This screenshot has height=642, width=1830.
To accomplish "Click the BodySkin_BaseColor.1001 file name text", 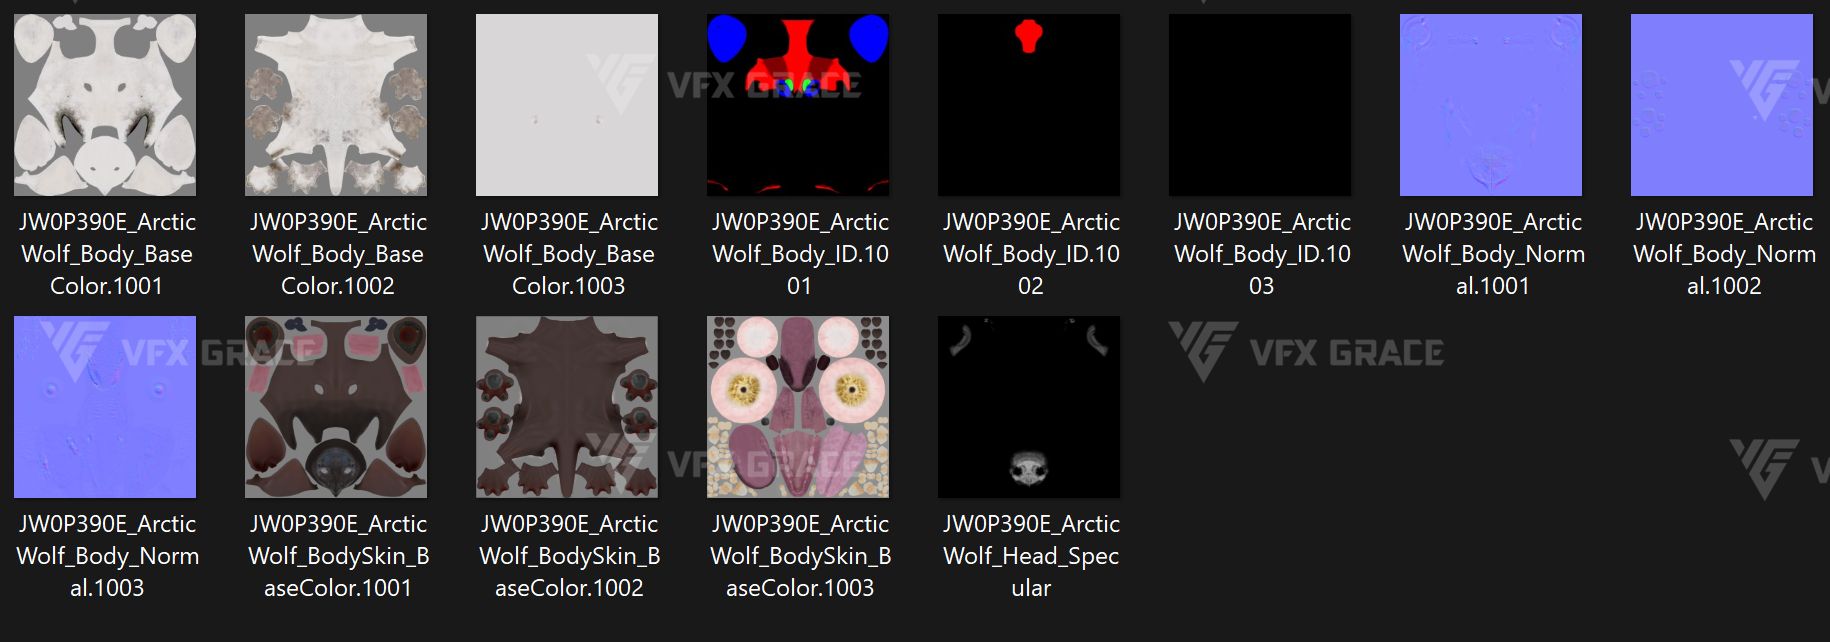I will (x=338, y=556).
